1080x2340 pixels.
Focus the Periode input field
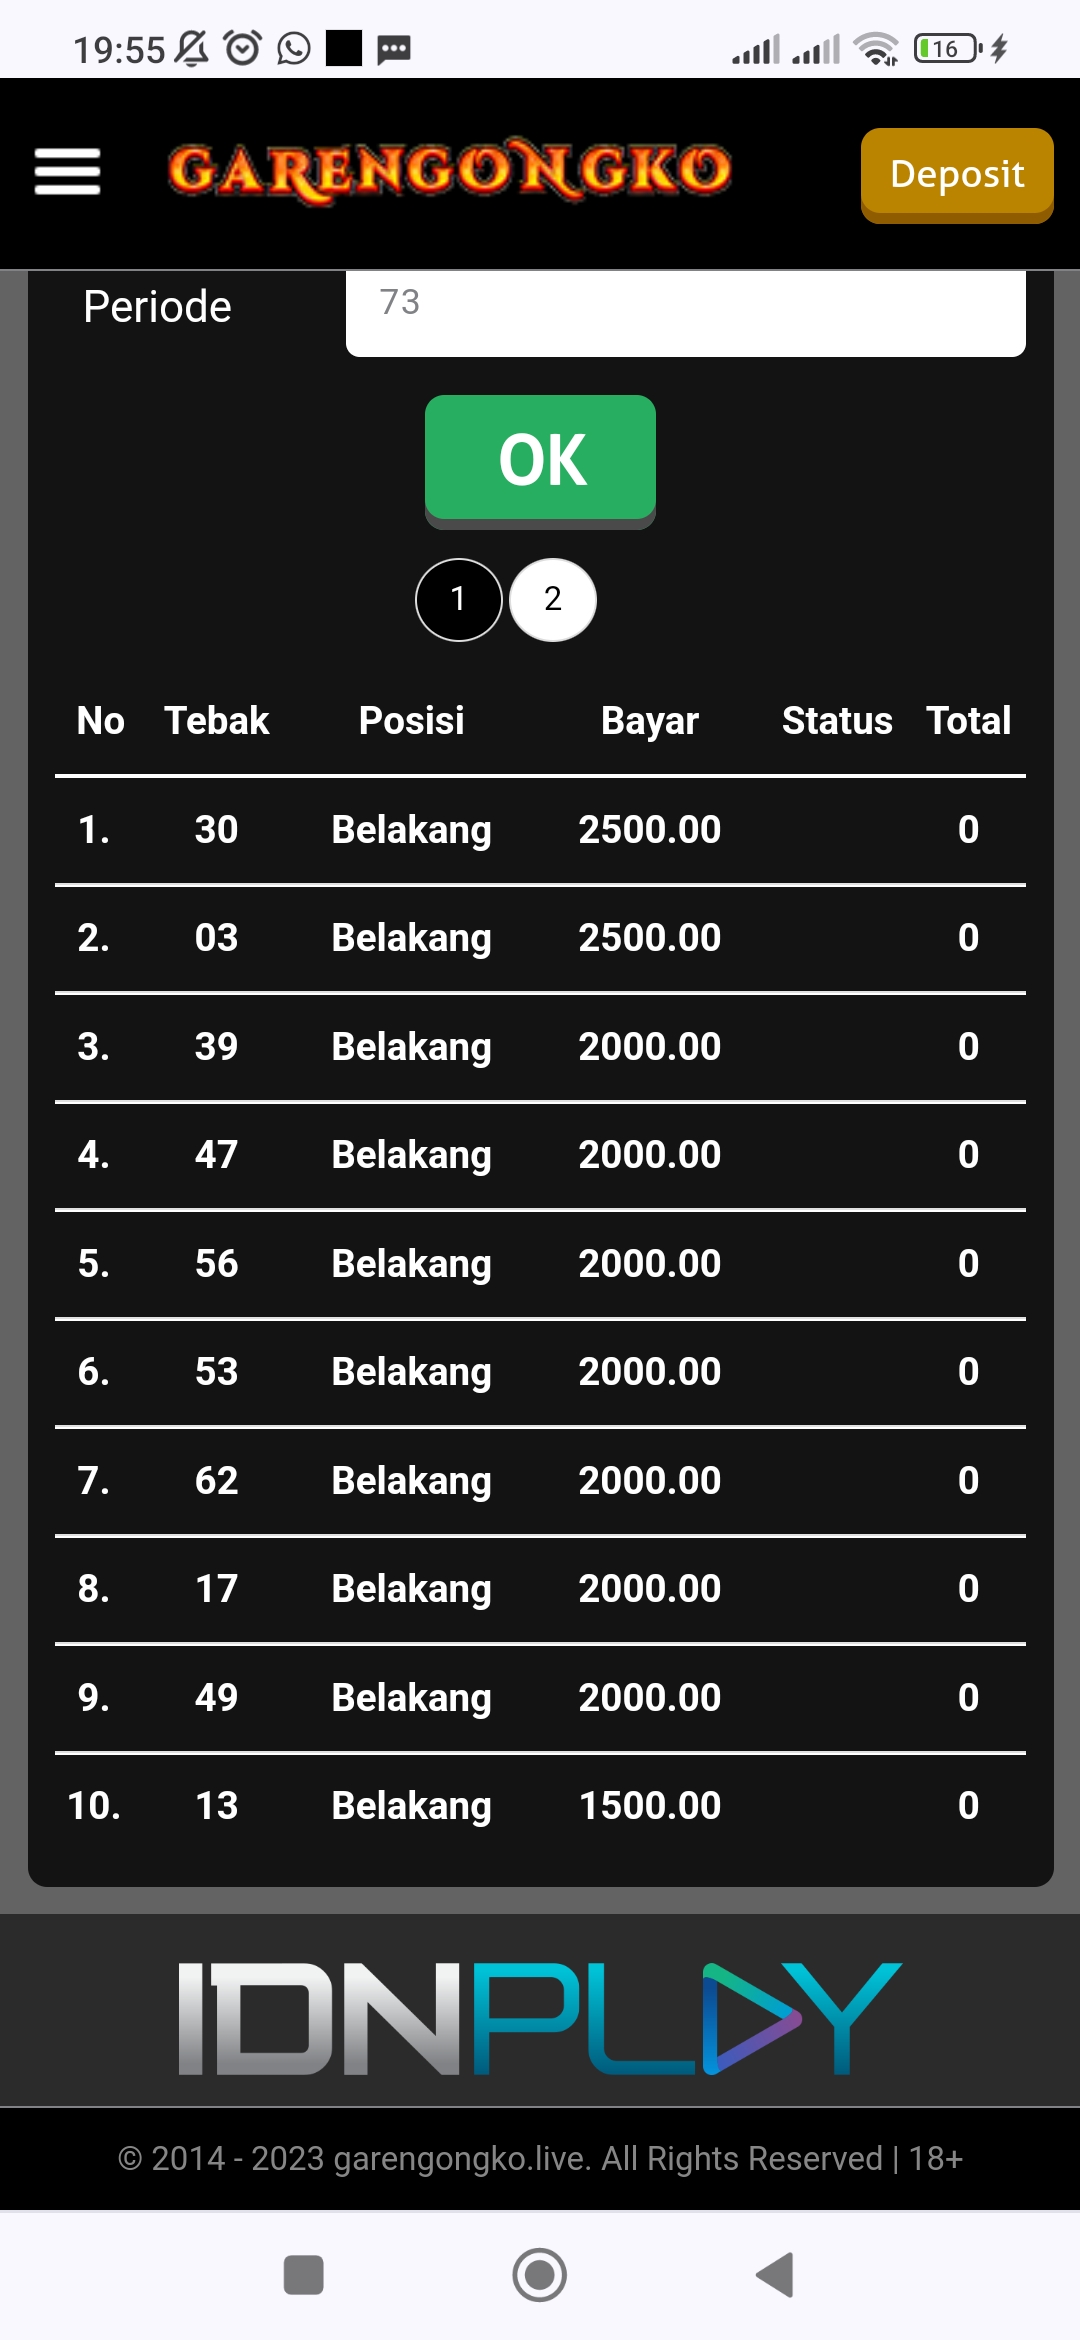tap(685, 310)
